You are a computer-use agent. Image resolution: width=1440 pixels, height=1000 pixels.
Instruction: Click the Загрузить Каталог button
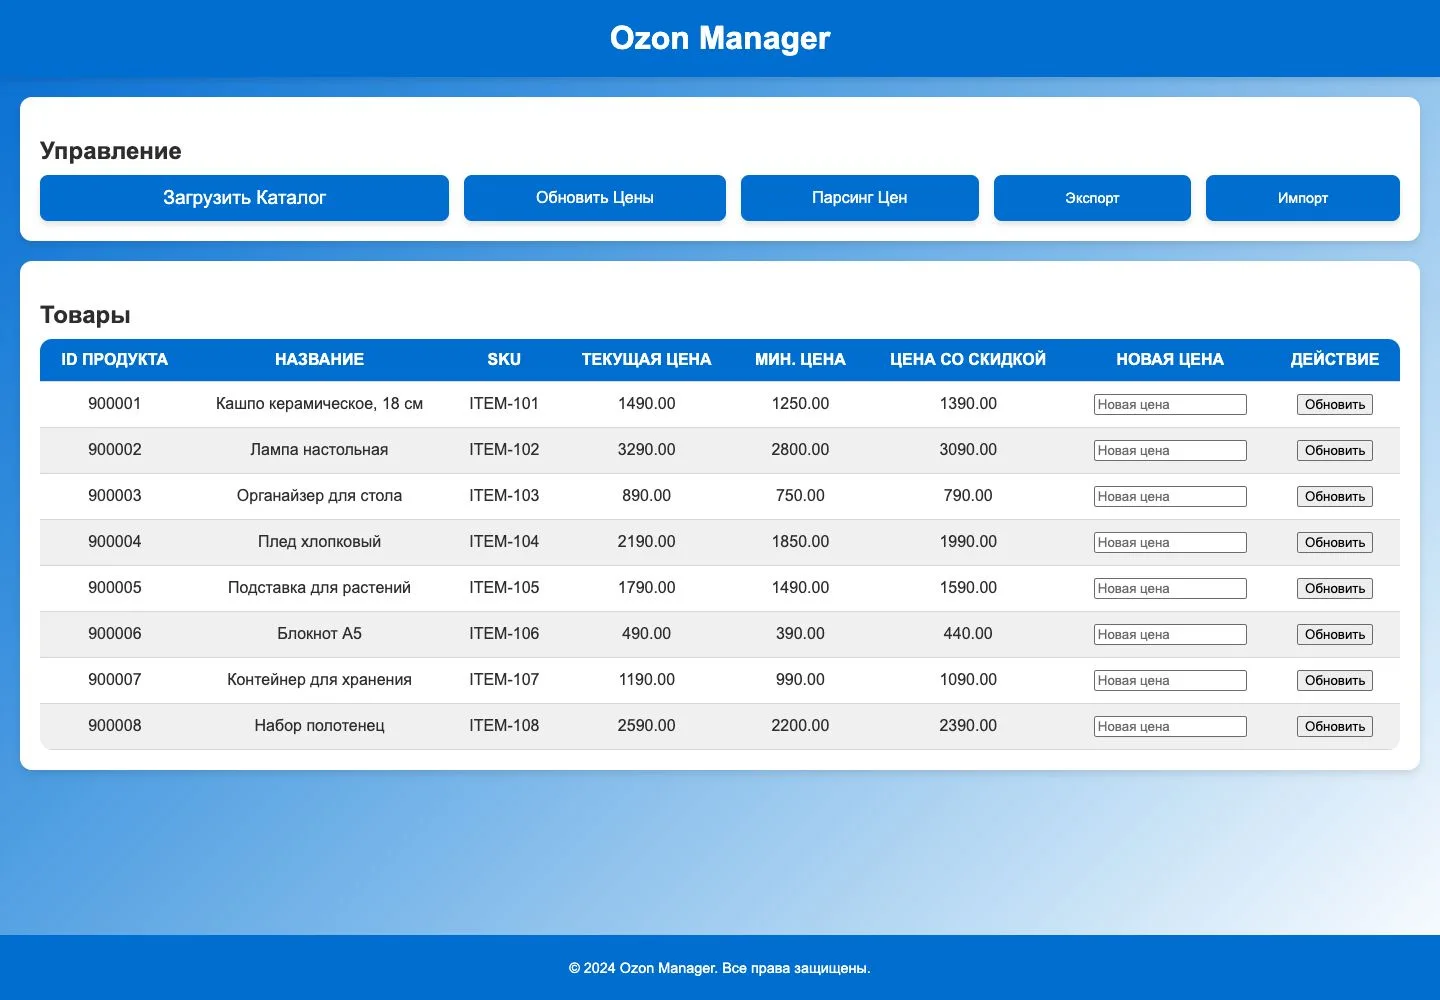pos(244,198)
